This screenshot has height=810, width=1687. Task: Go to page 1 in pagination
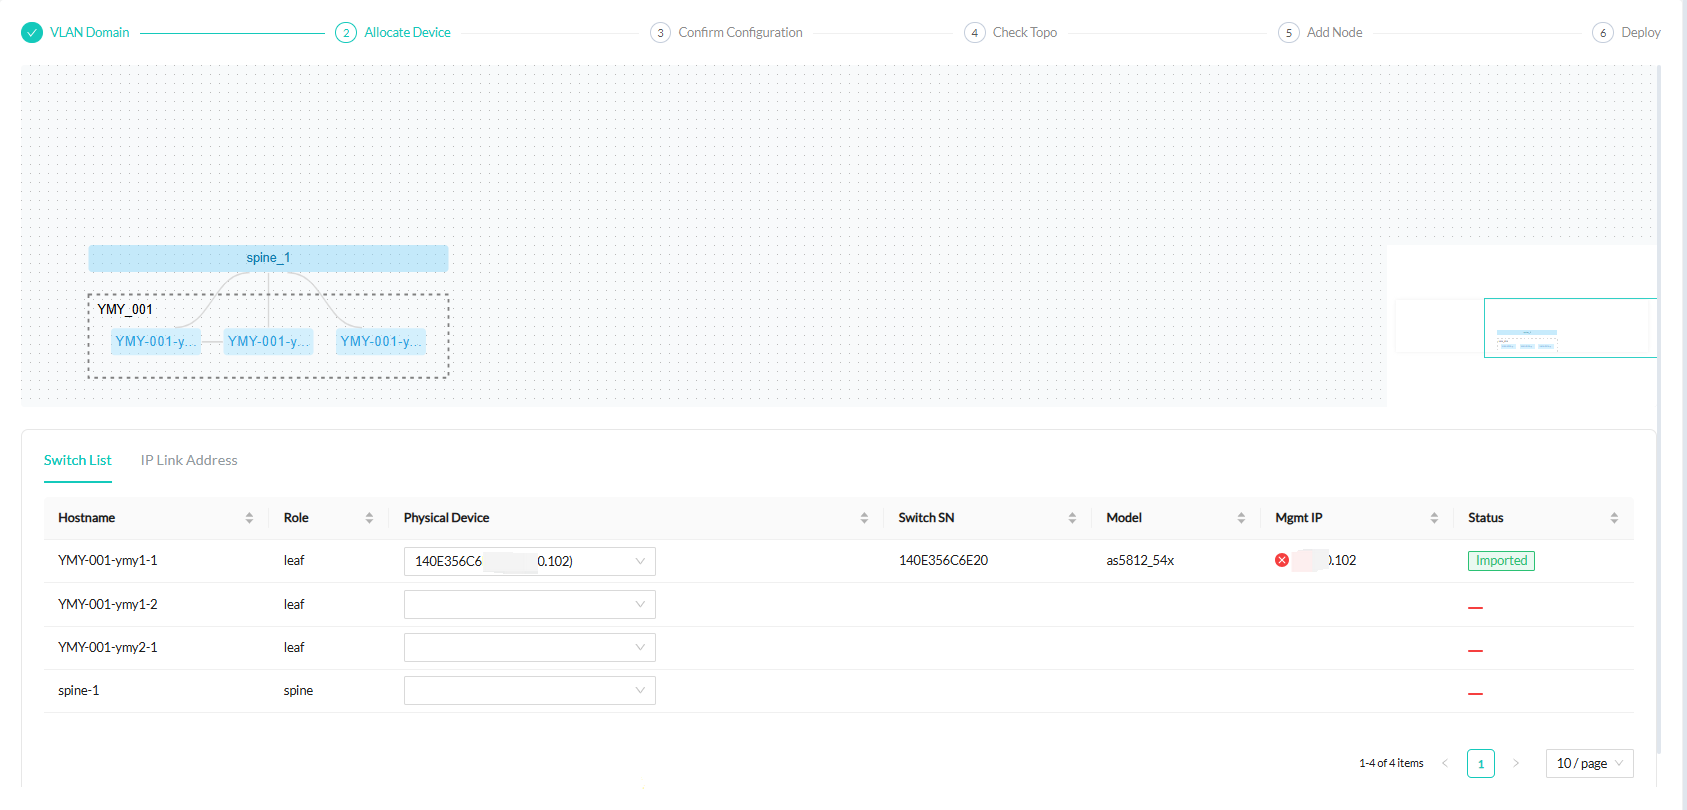click(1481, 764)
